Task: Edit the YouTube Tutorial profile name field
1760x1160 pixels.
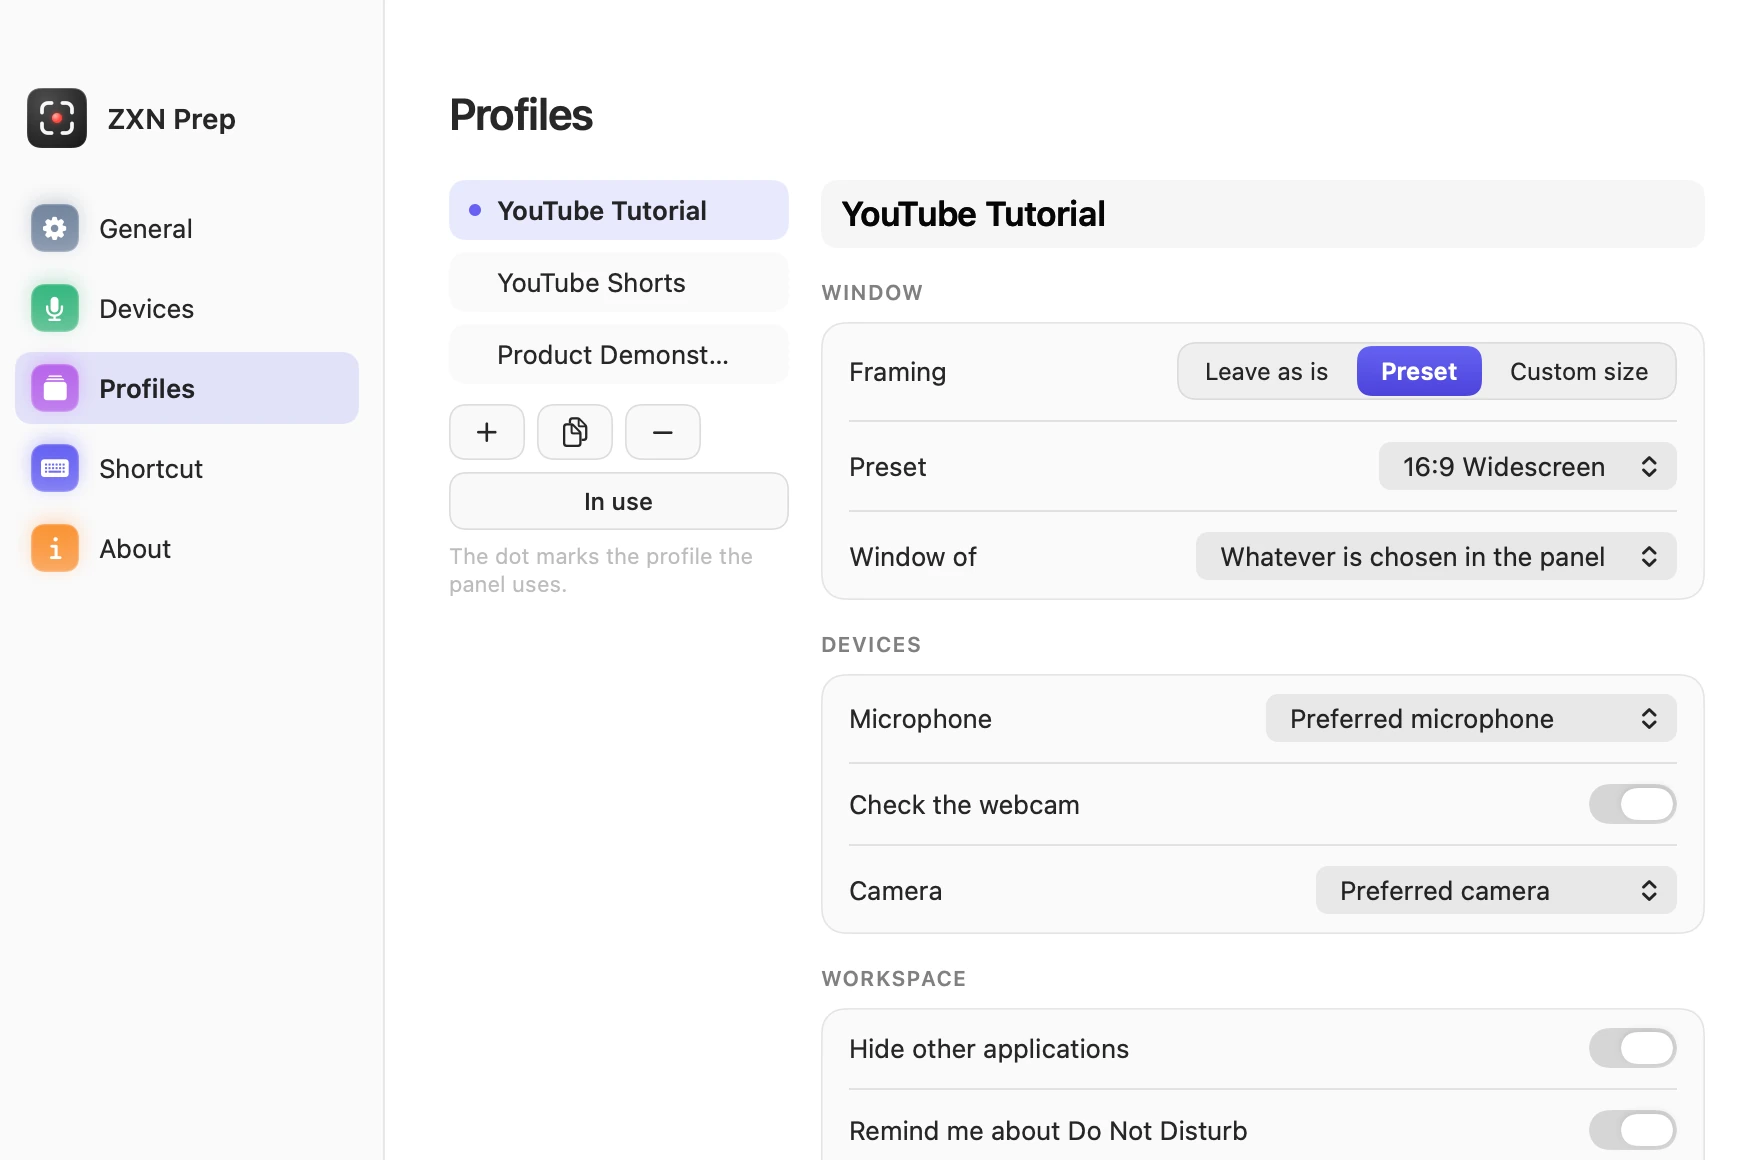Action: pos(1263,214)
